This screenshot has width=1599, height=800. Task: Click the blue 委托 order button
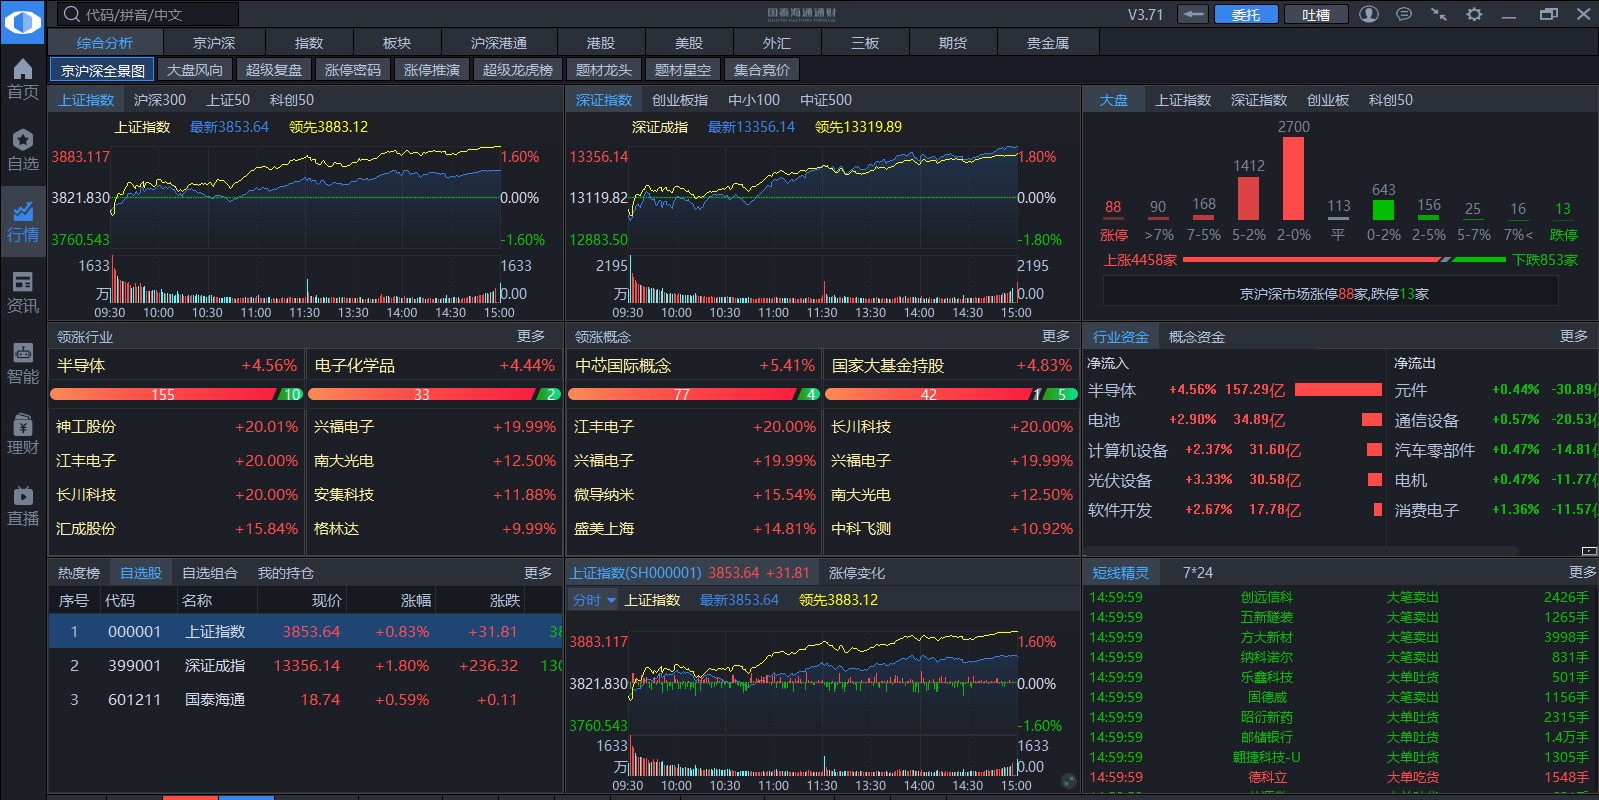[x=1245, y=14]
